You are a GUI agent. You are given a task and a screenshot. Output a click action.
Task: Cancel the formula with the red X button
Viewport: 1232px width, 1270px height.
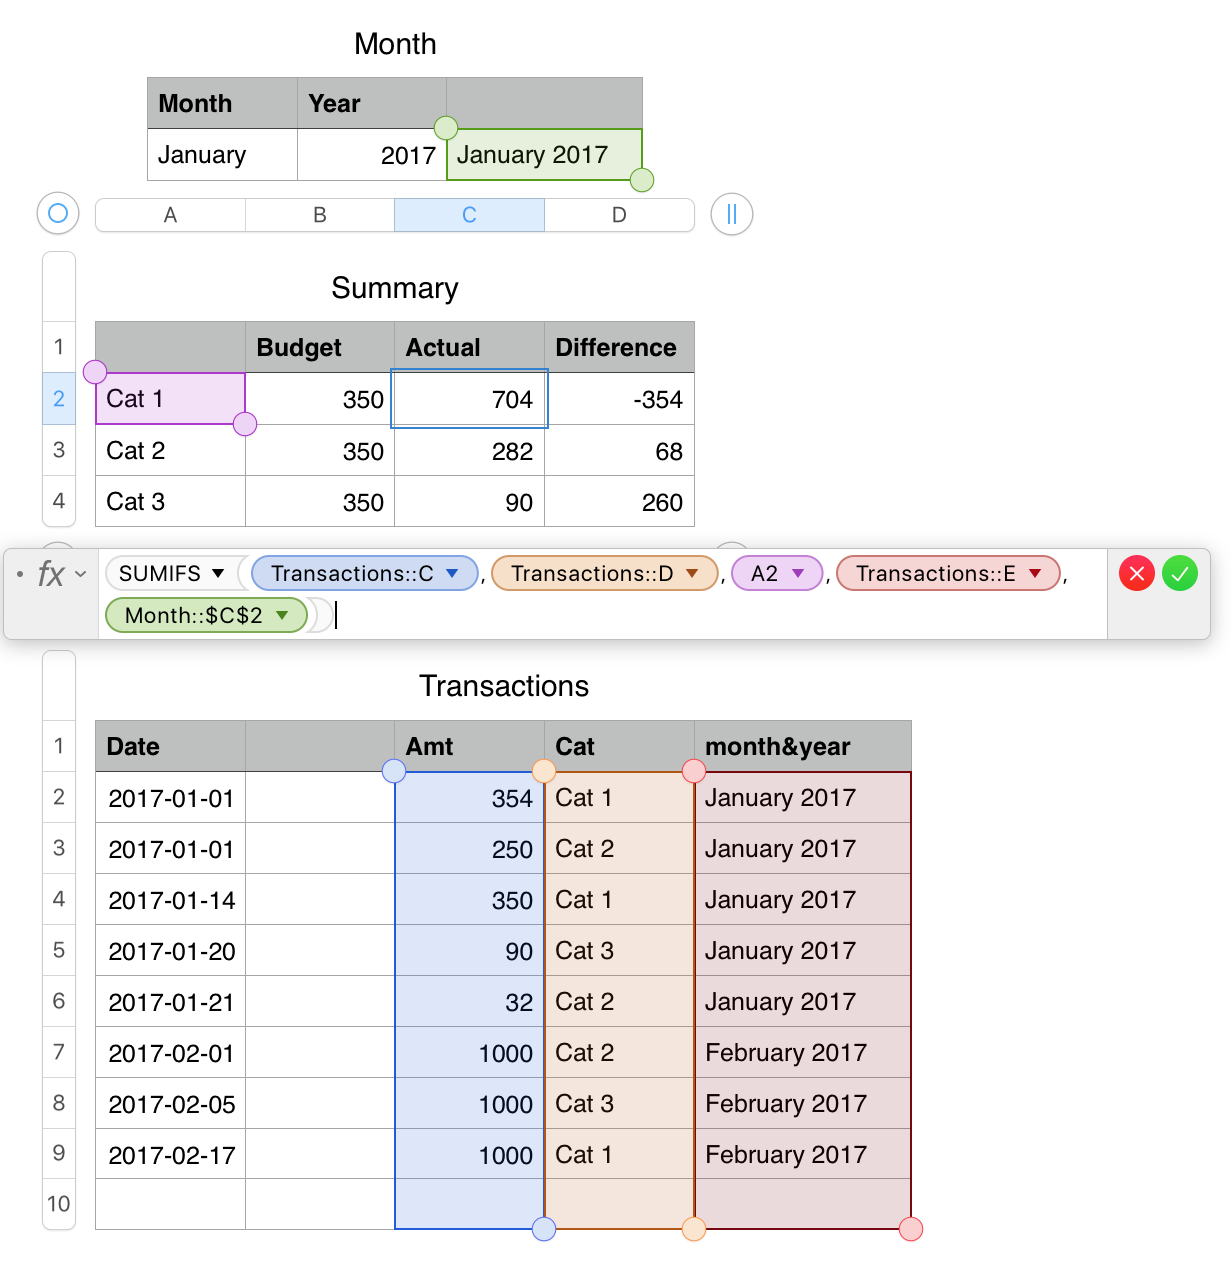1137,573
